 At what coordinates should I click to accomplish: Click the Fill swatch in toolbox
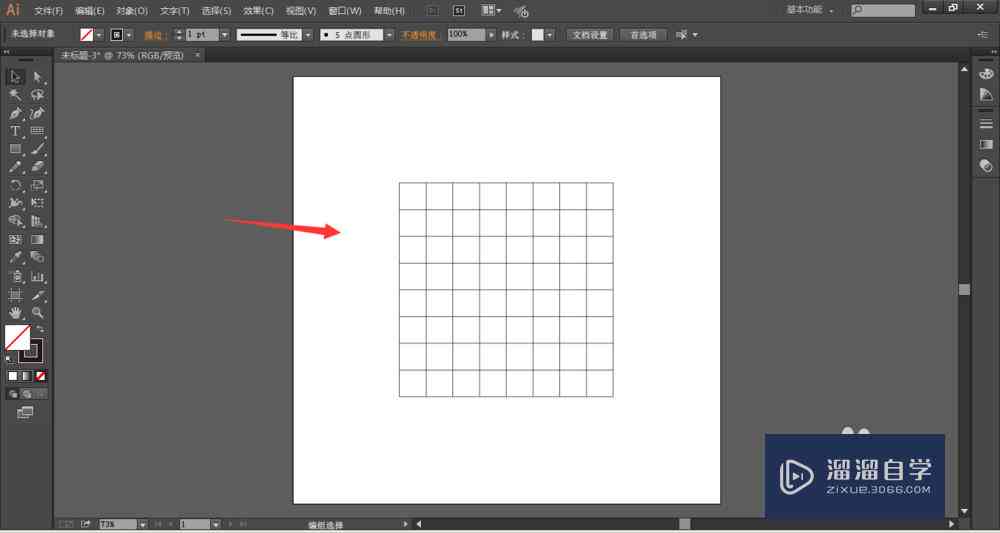(18, 338)
